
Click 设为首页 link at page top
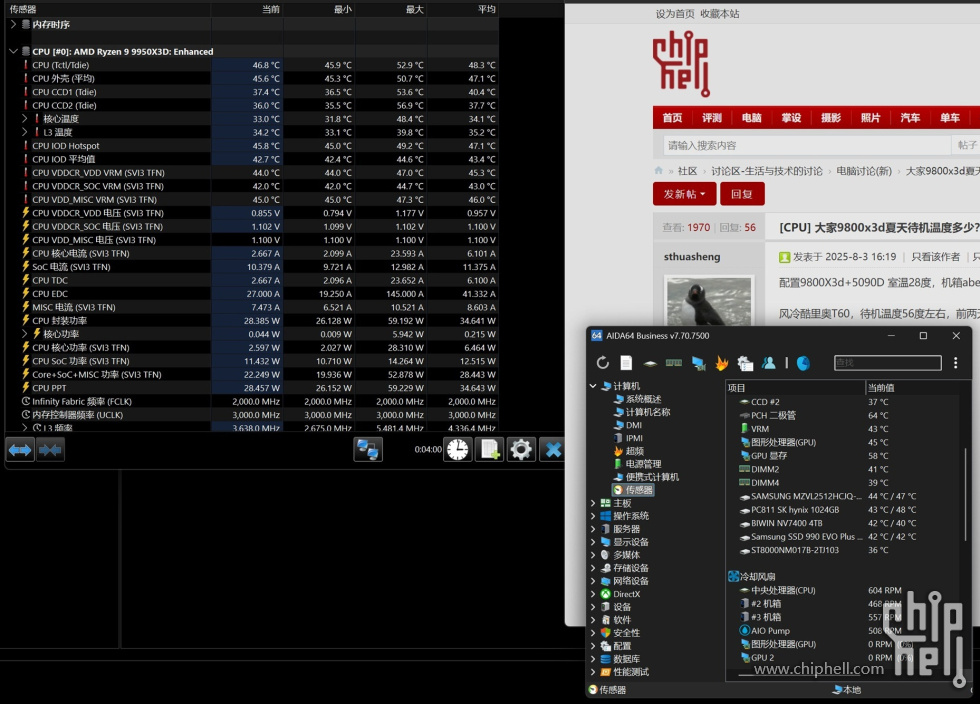675,14
